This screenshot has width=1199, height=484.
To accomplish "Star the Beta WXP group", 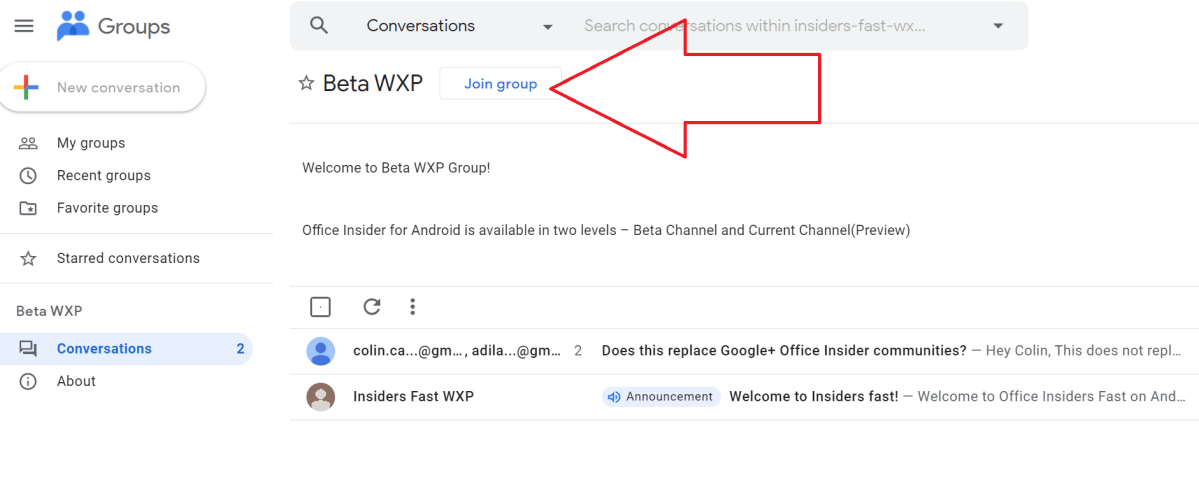I will coord(306,84).
